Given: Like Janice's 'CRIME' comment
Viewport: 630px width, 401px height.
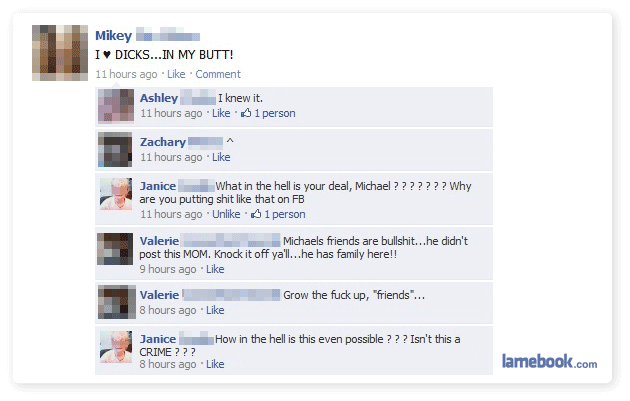Looking at the screenshot, I should pos(215,364).
